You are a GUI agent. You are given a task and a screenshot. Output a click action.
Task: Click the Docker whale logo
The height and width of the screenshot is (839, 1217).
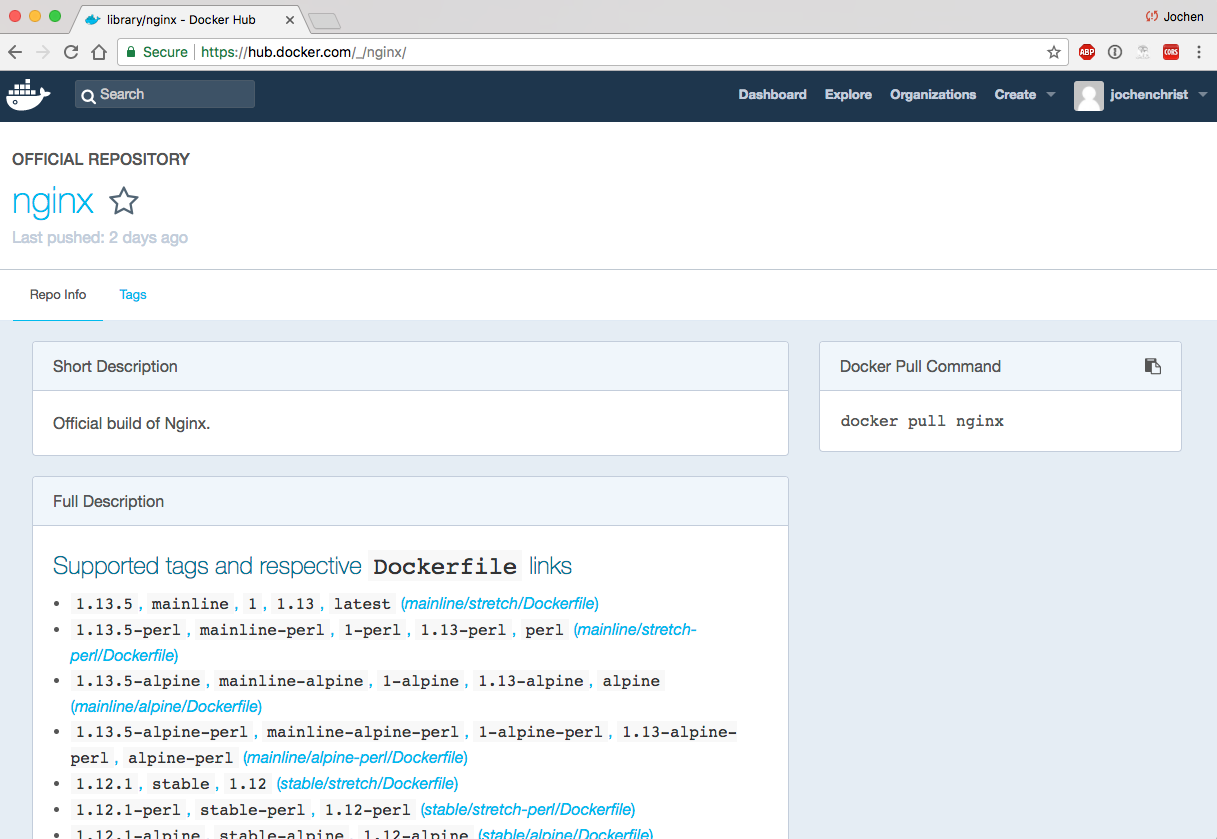click(28, 94)
